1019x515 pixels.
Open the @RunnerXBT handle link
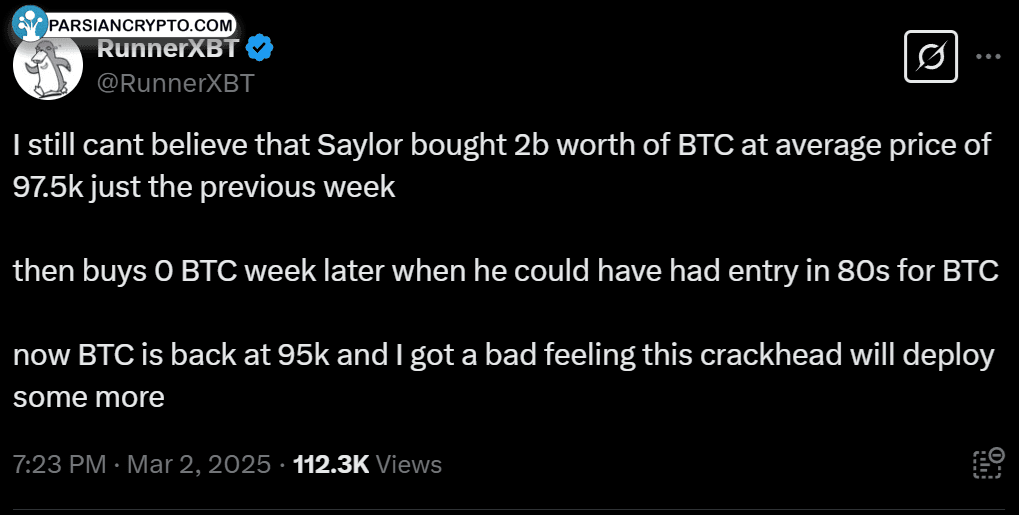click(x=175, y=83)
